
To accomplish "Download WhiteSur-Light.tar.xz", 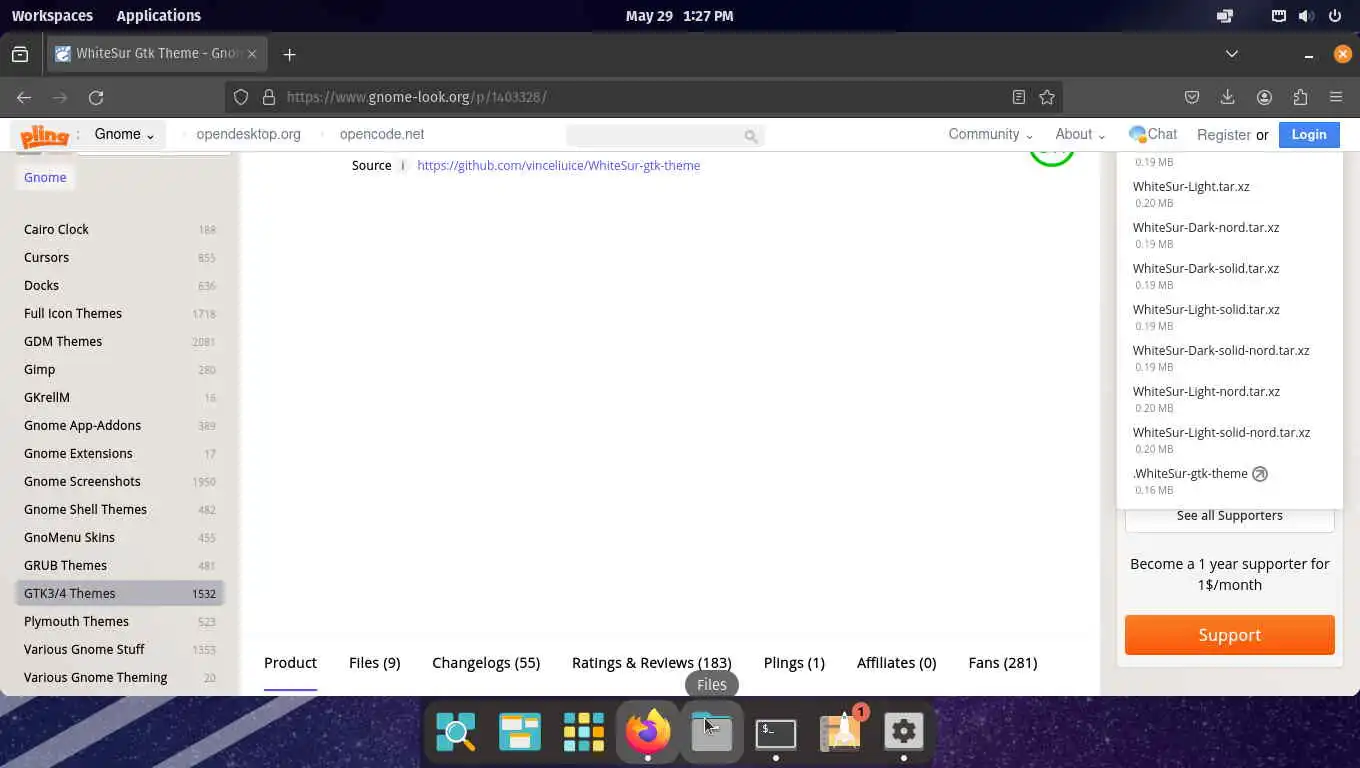I will (1191, 186).
